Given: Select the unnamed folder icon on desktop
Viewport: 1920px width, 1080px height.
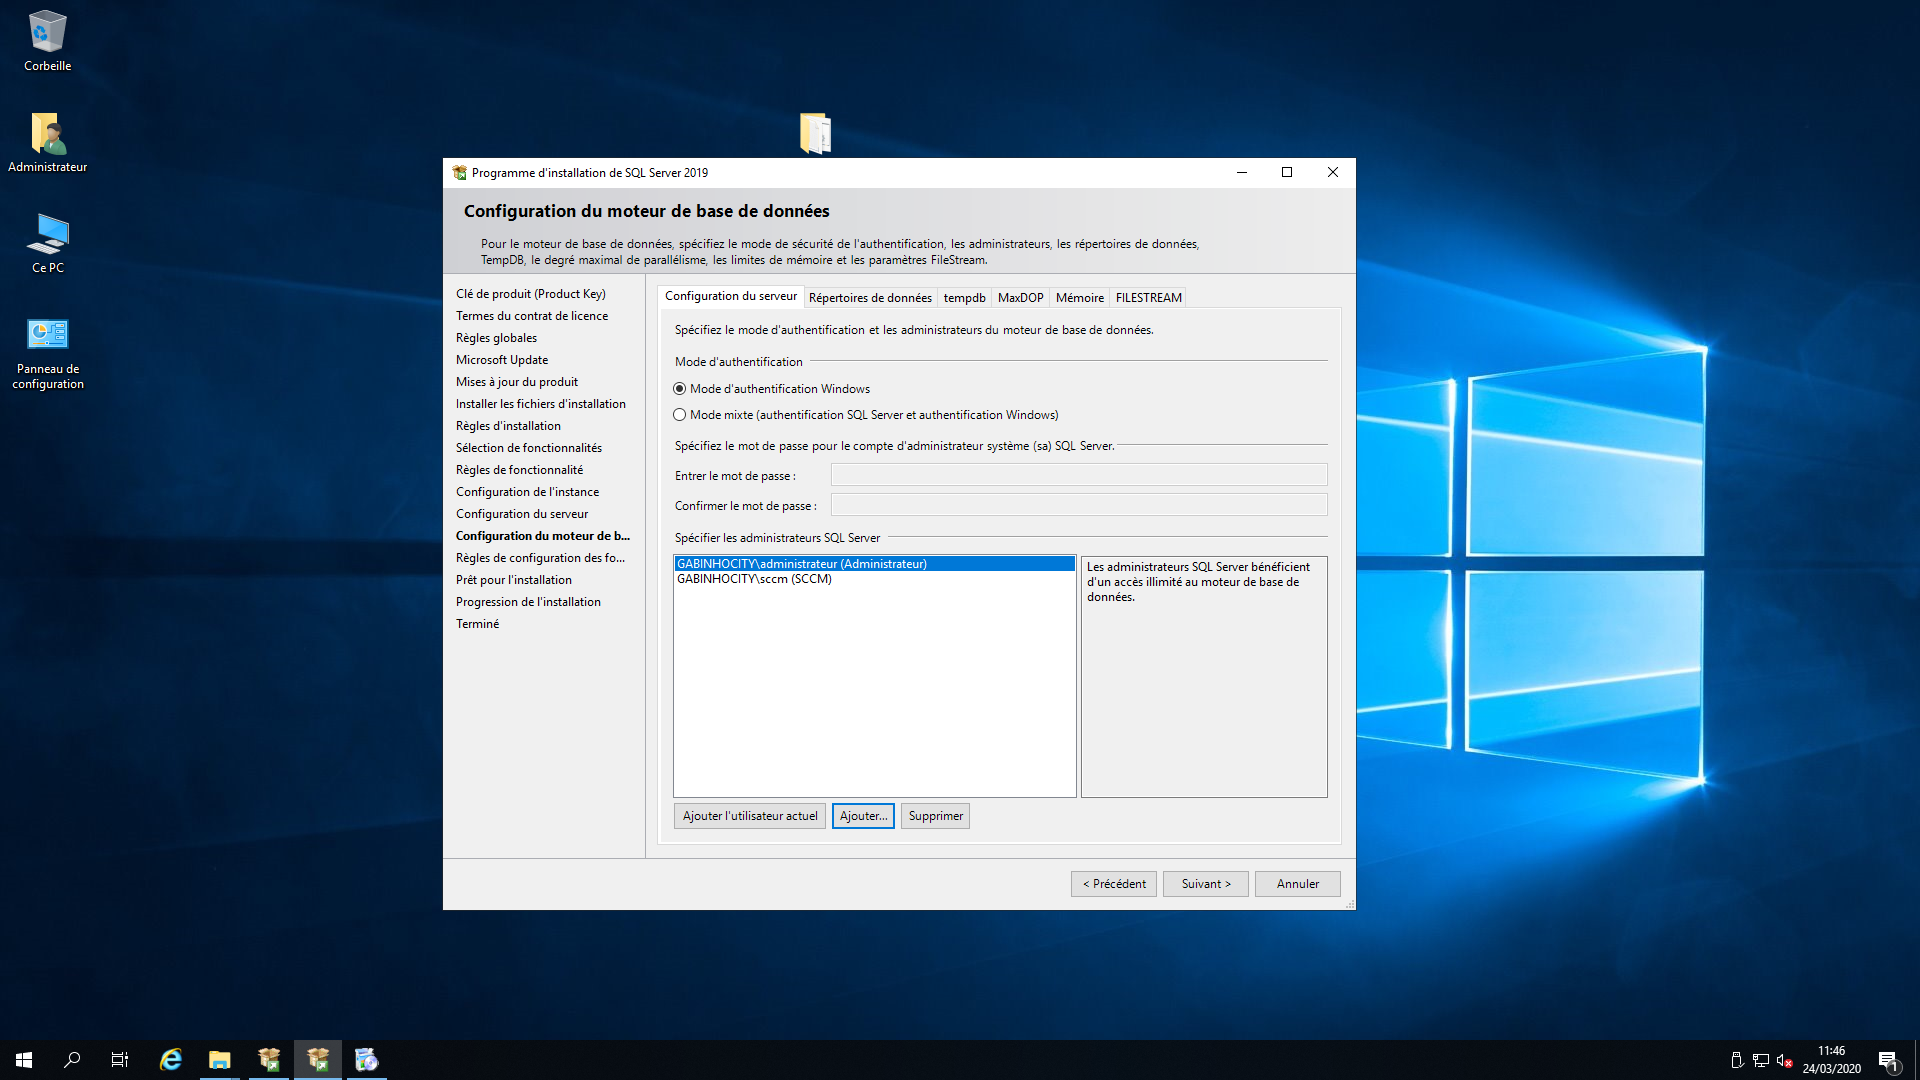Looking at the screenshot, I should coord(815,133).
